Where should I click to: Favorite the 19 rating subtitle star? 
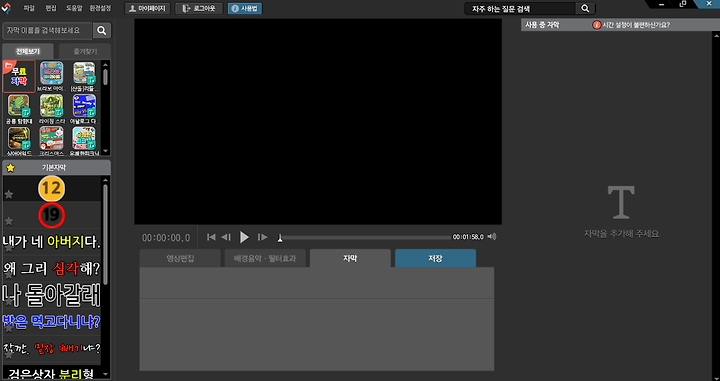pyautogui.click(x=8, y=221)
